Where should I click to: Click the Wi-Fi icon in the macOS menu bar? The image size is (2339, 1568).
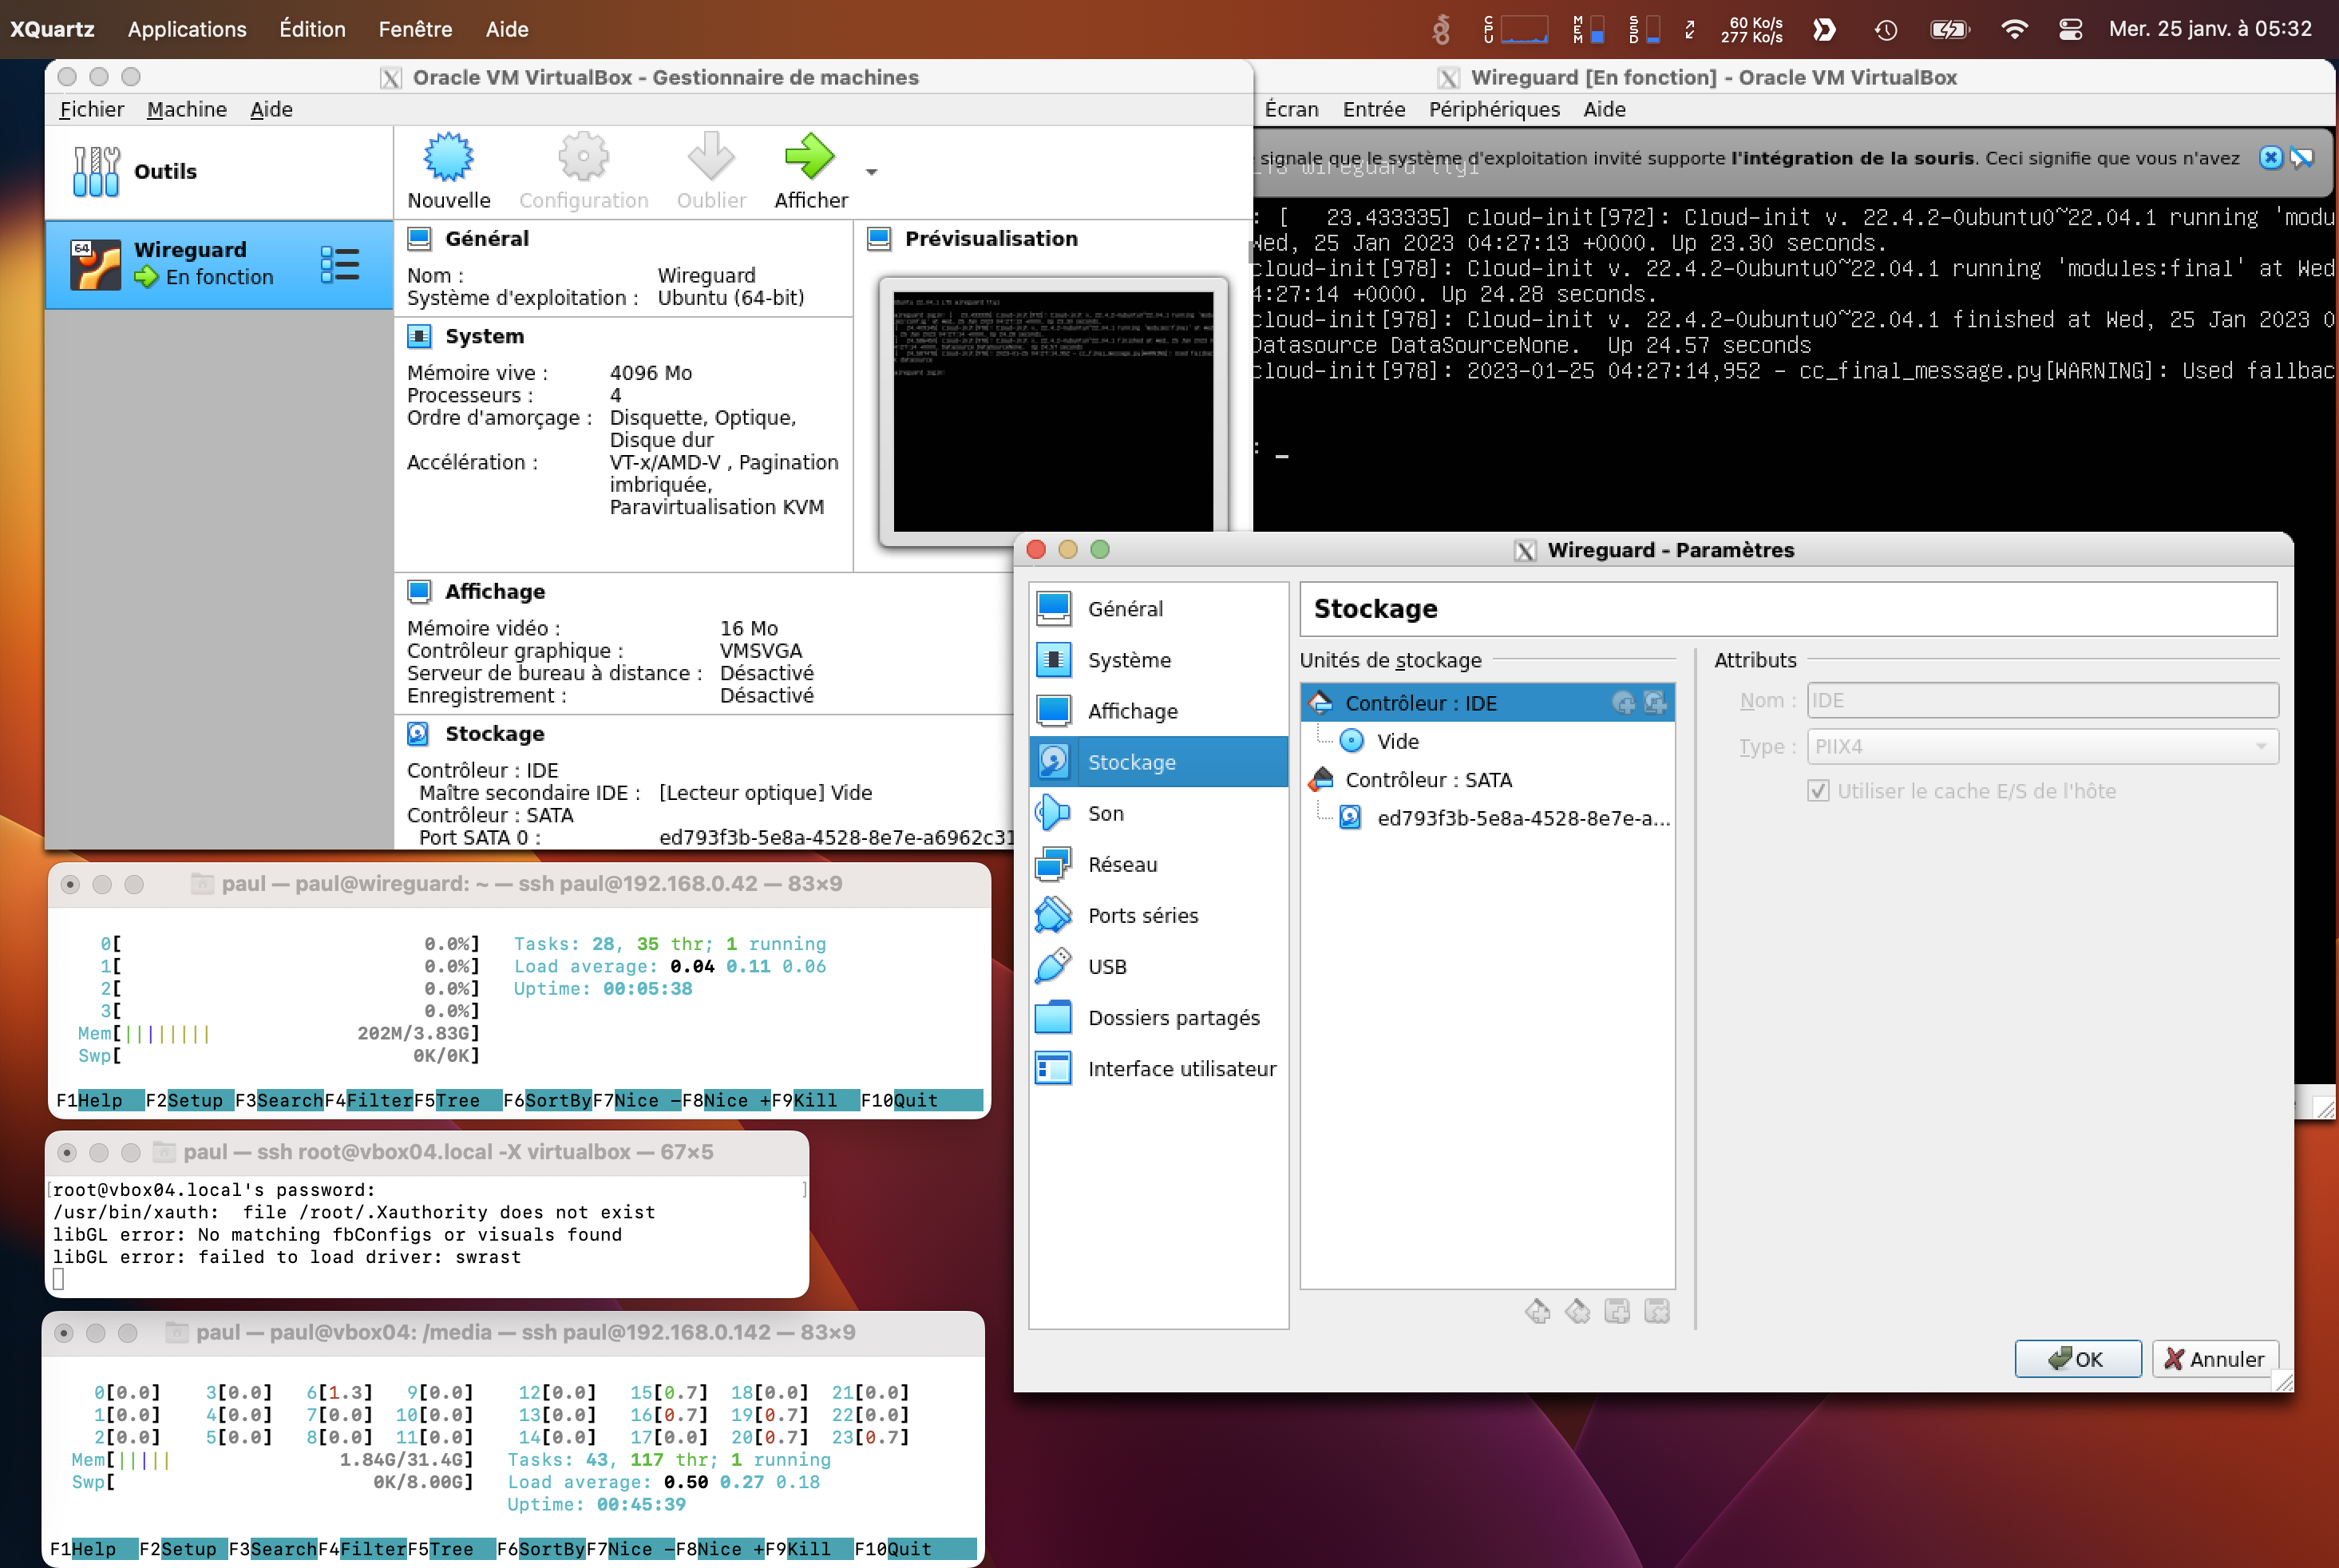(x=2014, y=29)
